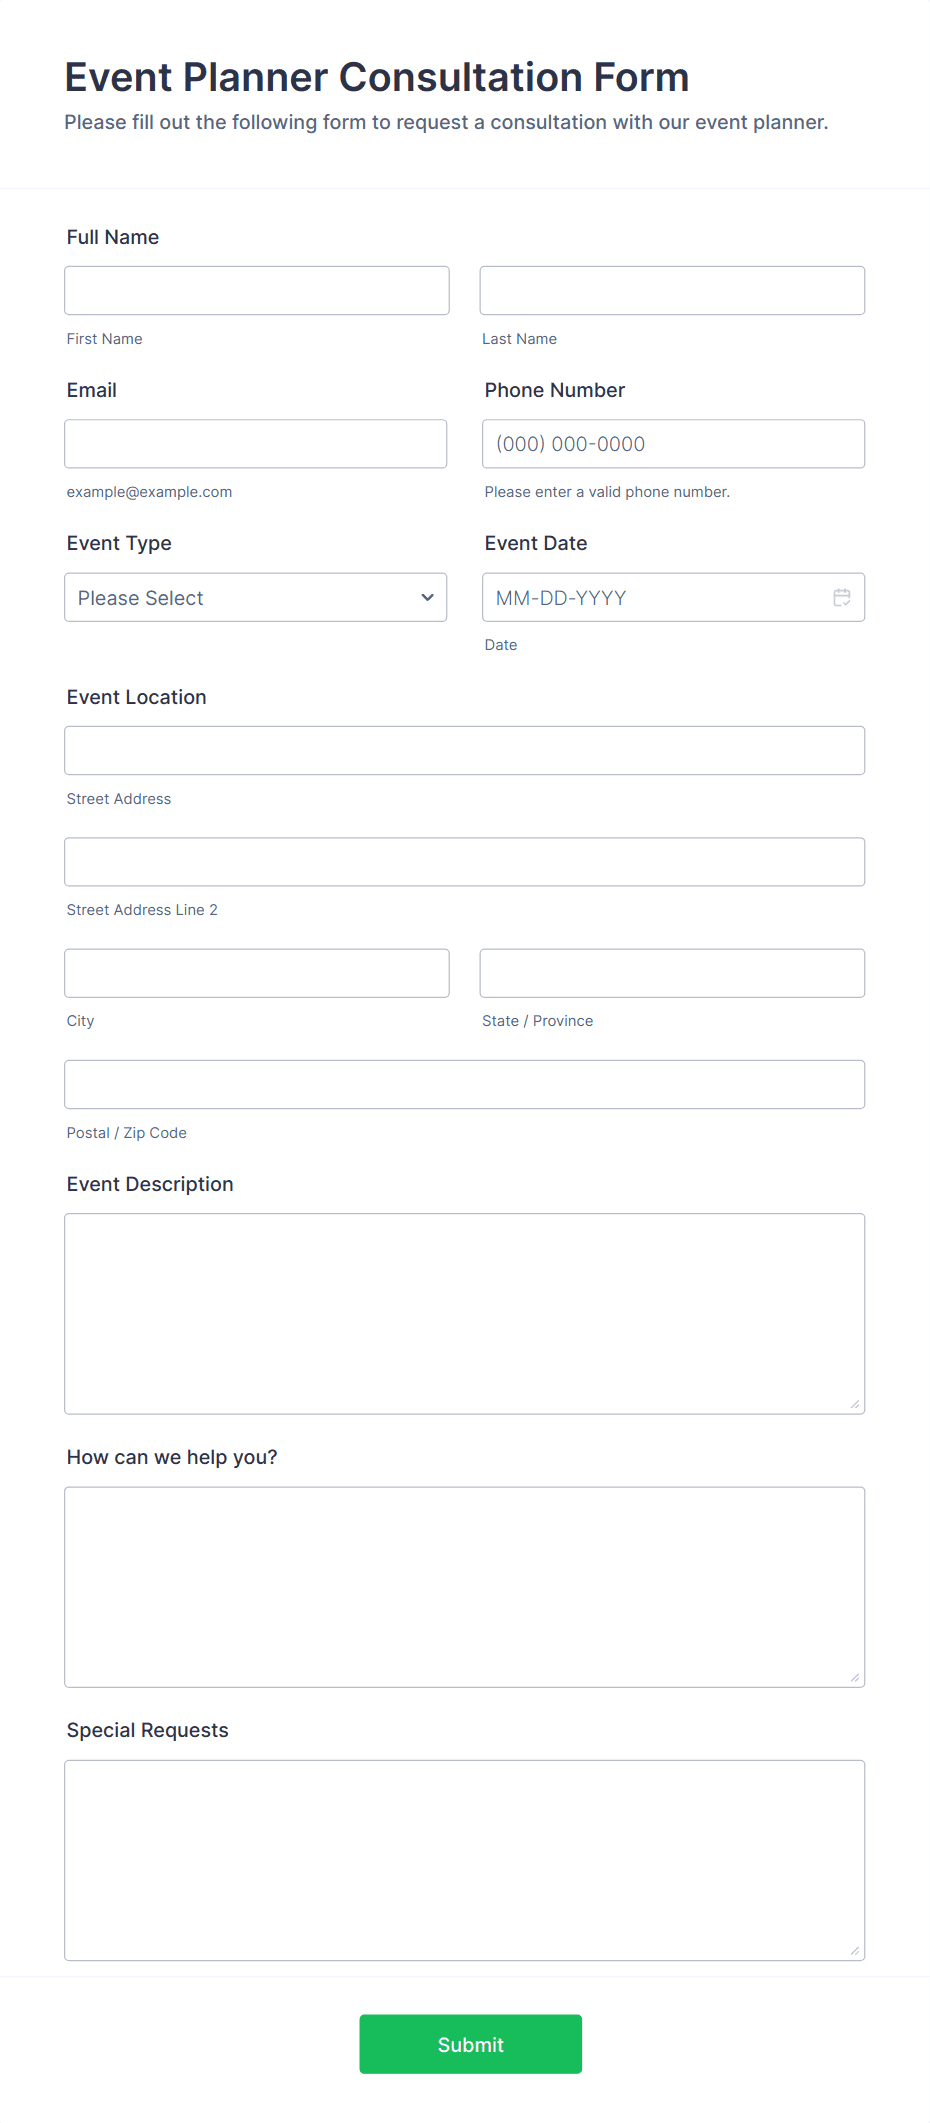The height and width of the screenshot is (2123, 930).
Task: Click inside the First Name field
Action: coord(256,290)
